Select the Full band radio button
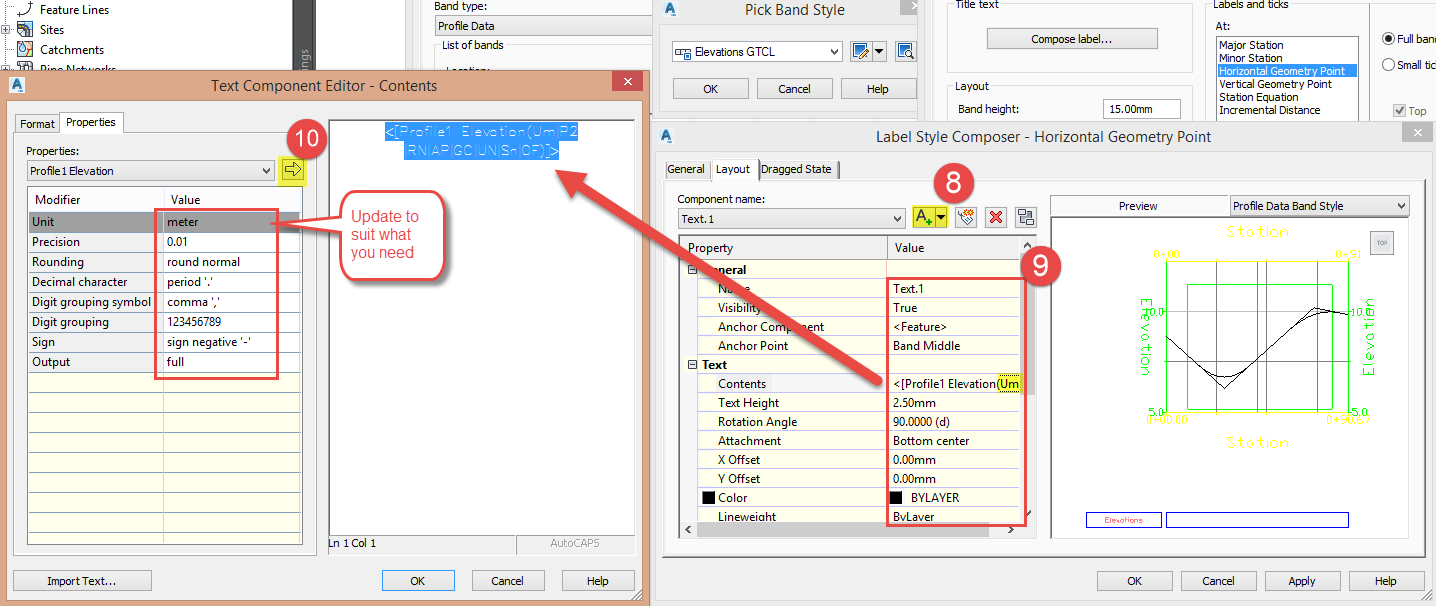1436x606 pixels. click(1388, 39)
